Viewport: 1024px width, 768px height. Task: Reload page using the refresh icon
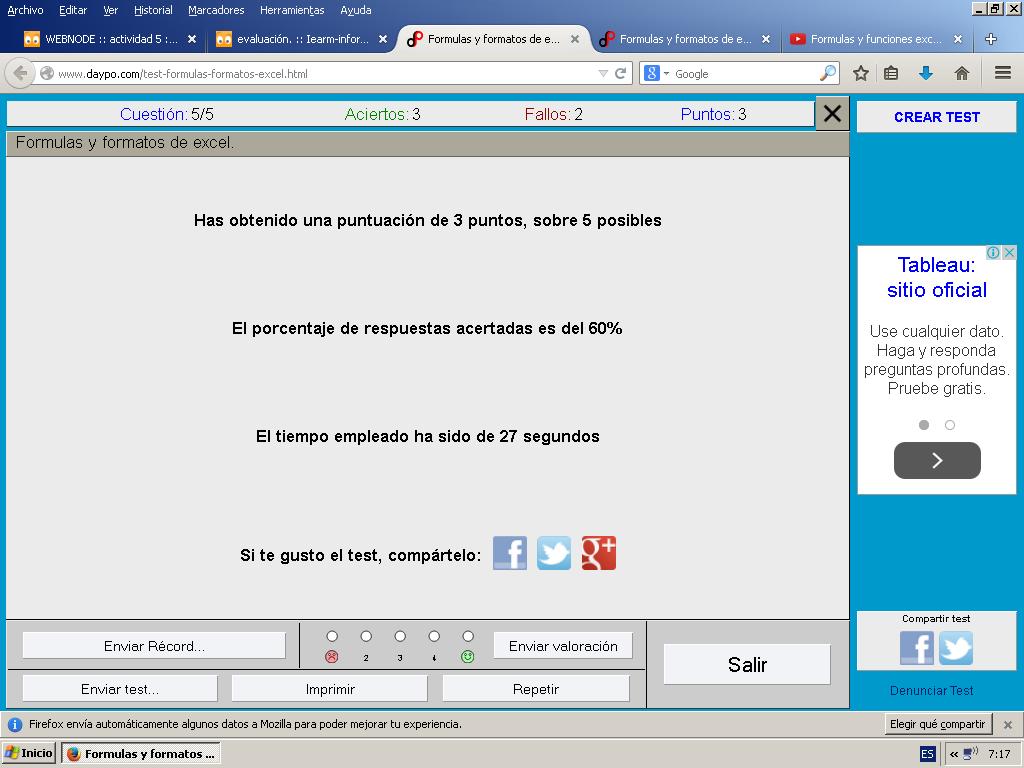[x=621, y=74]
